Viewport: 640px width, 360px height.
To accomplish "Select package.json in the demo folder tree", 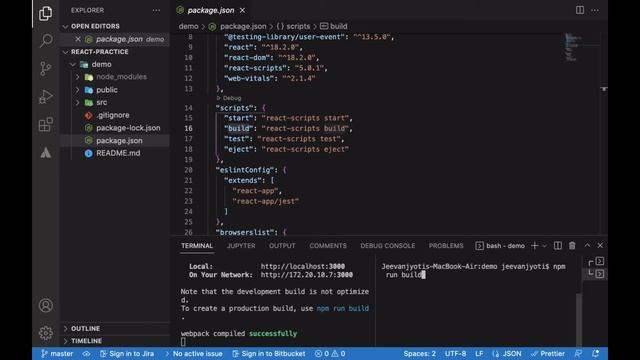I will coord(119,140).
